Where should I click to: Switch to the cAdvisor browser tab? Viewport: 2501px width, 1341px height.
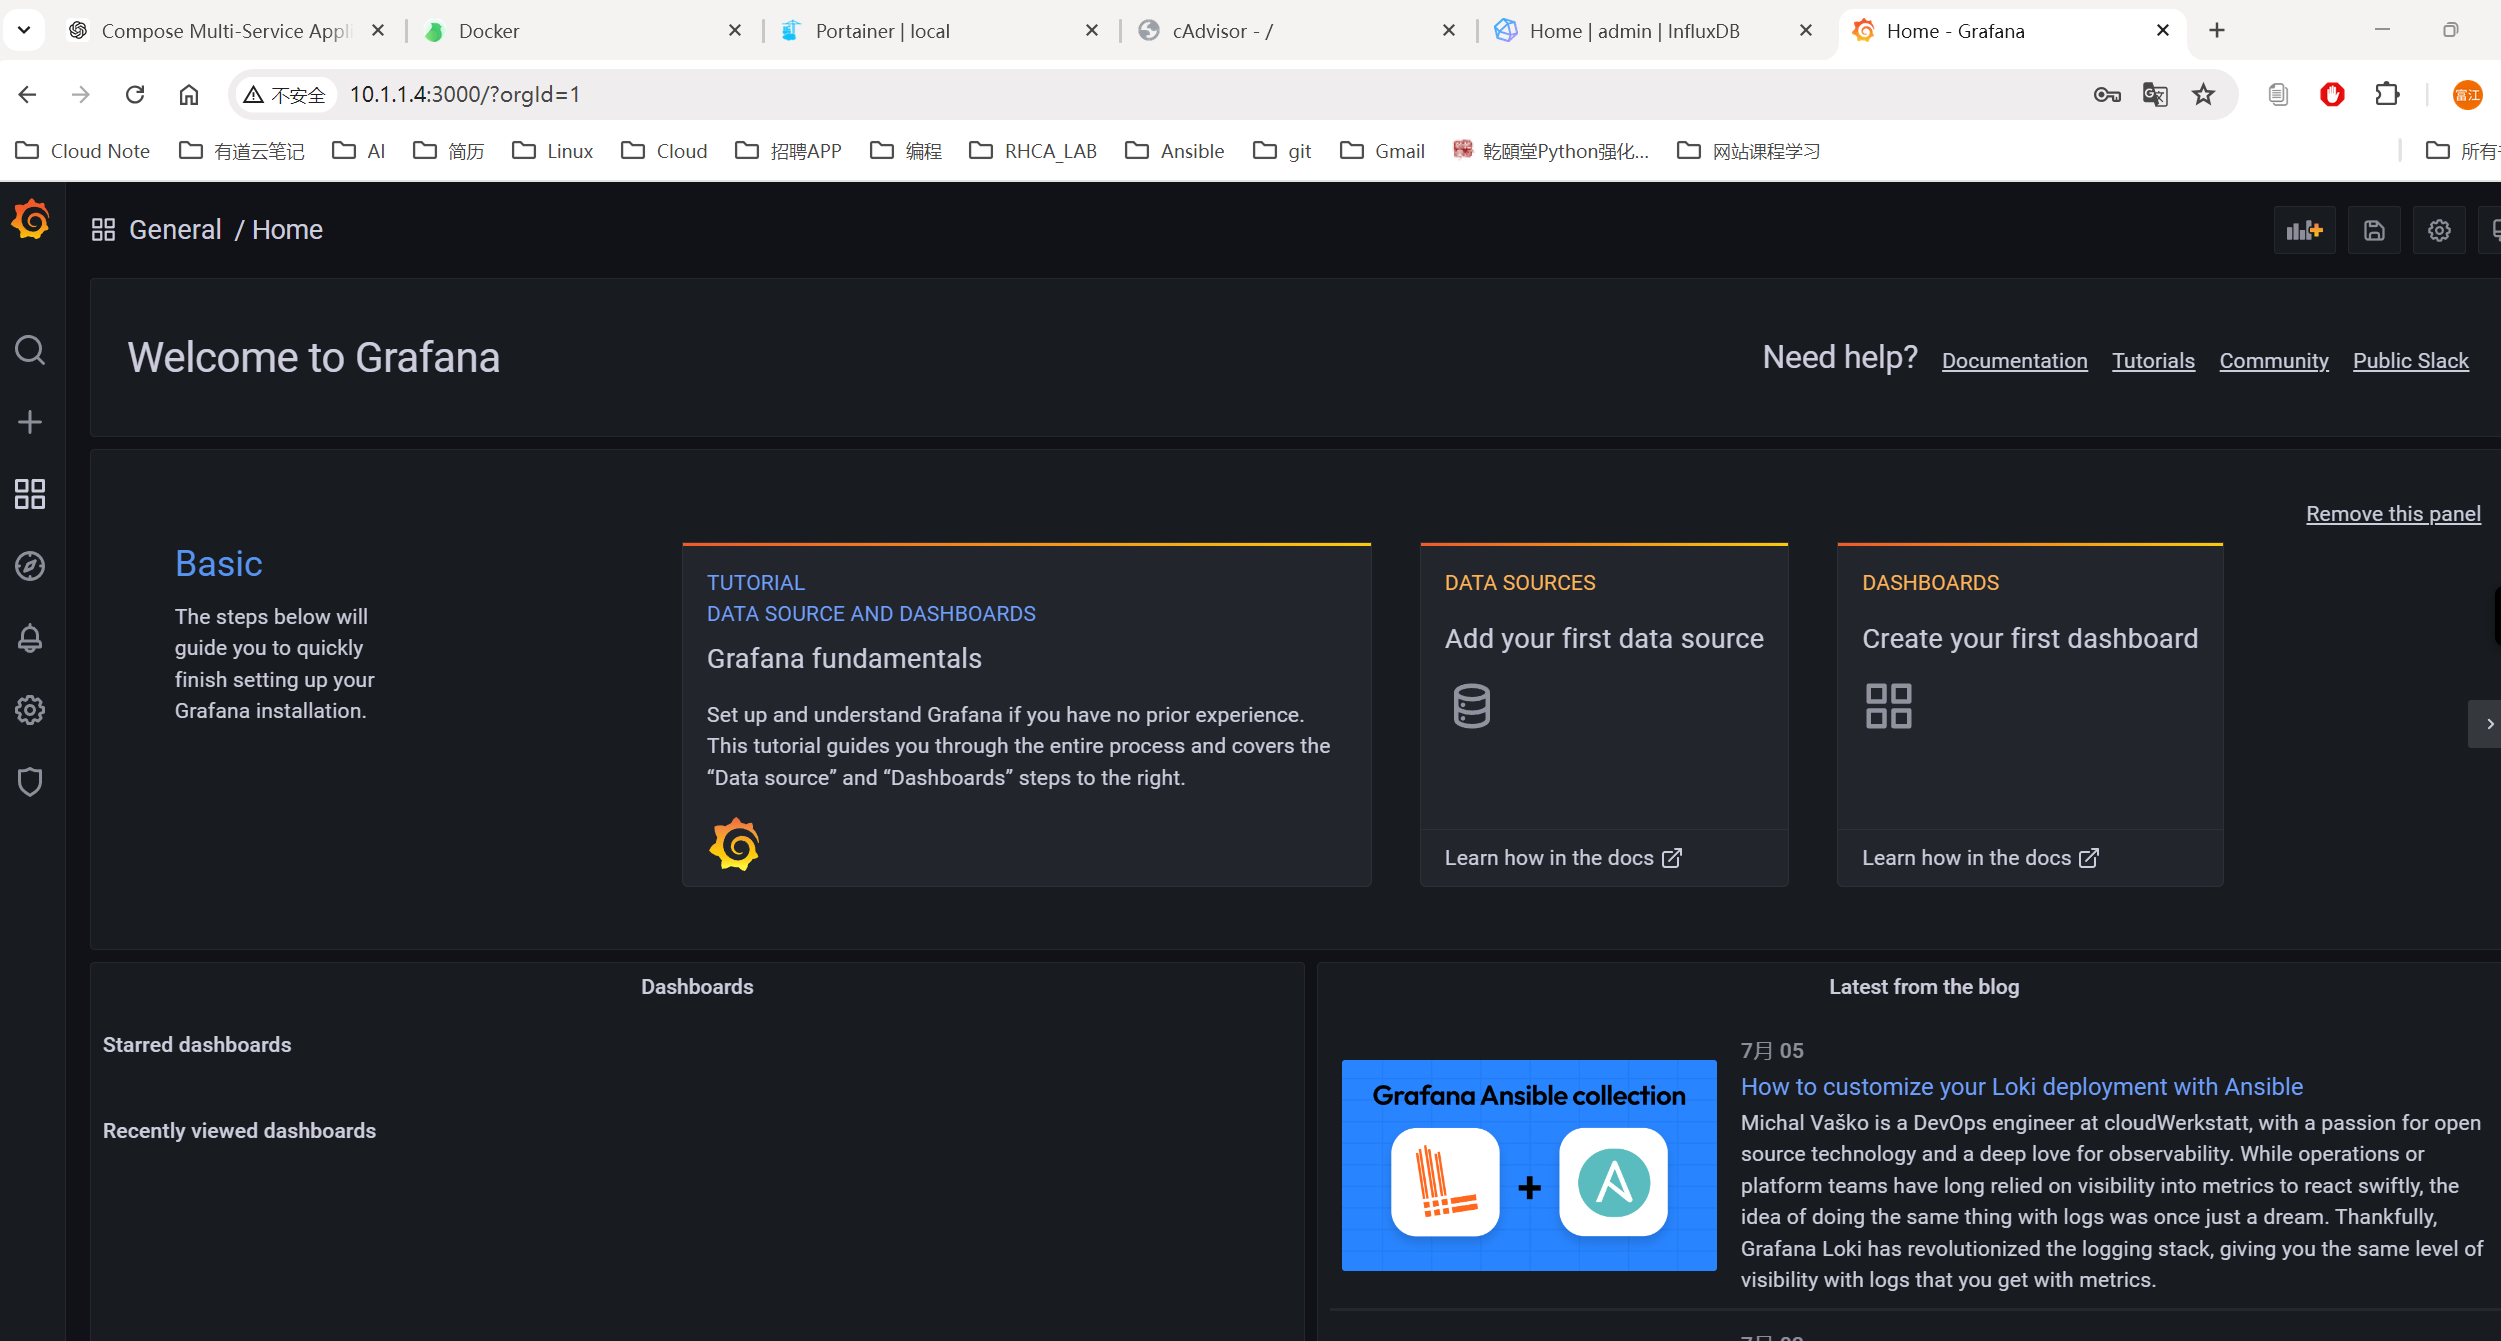[1222, 31]
